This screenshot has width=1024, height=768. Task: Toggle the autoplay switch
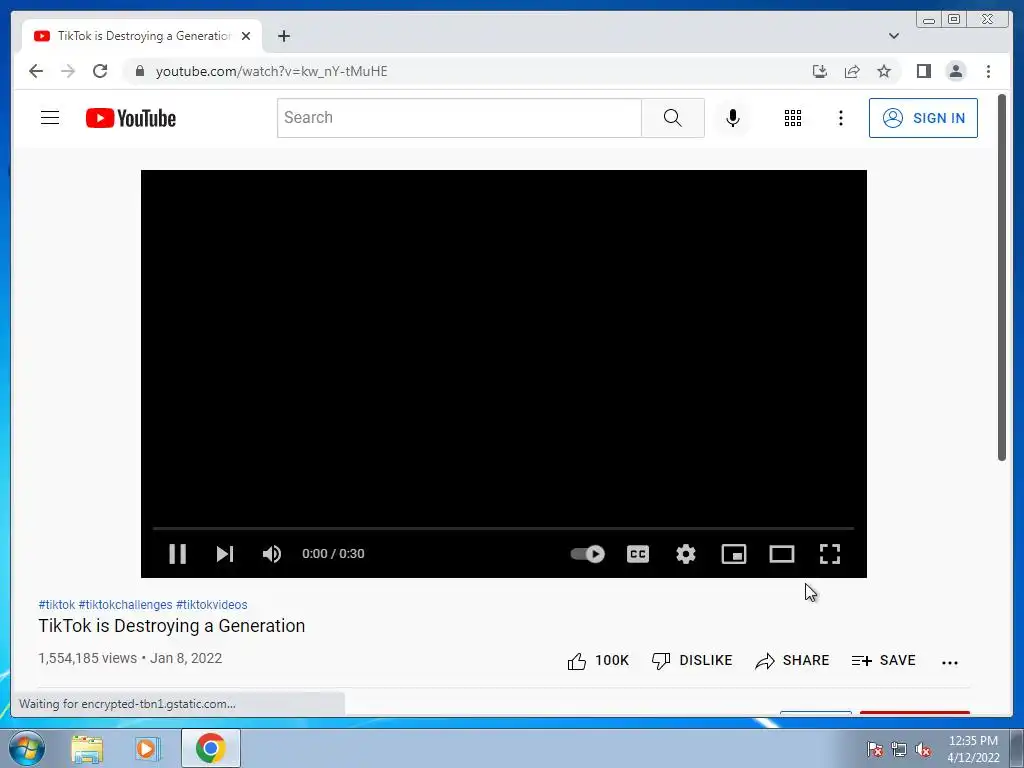pyautogui.click(x=588, y=554)
